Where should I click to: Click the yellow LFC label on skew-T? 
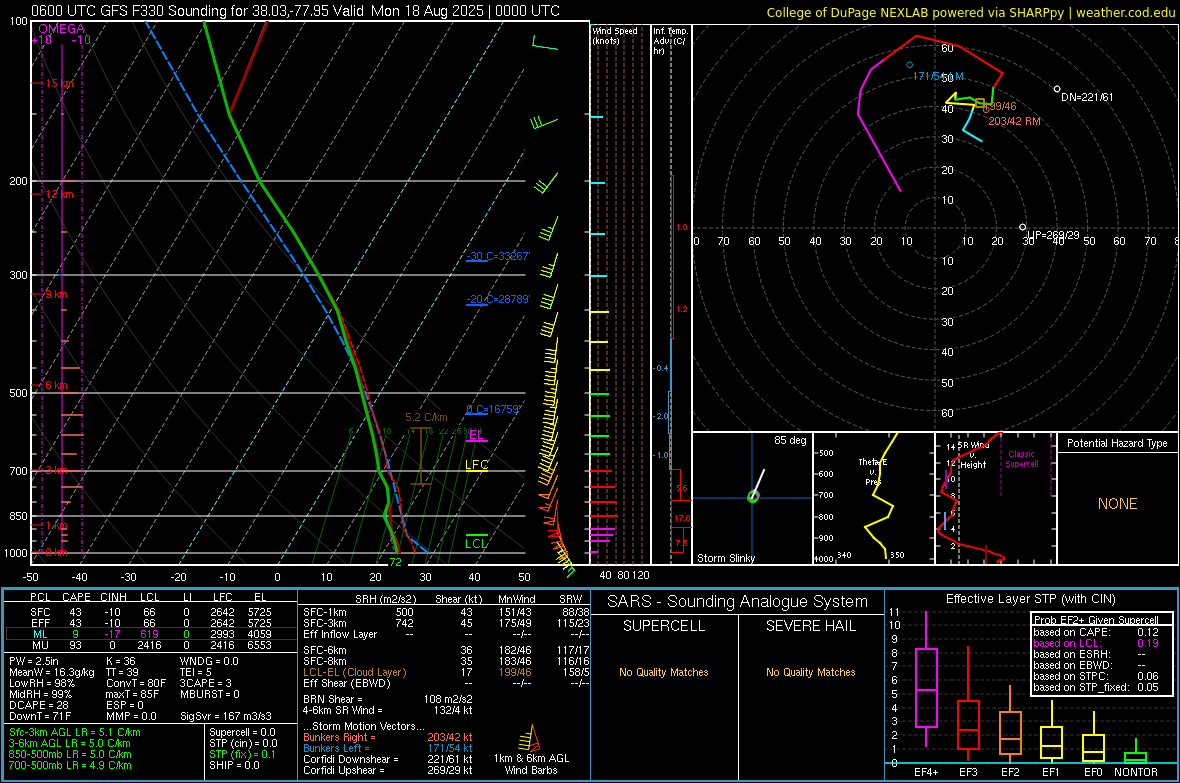pyautogui.click(x=476, y=465)
